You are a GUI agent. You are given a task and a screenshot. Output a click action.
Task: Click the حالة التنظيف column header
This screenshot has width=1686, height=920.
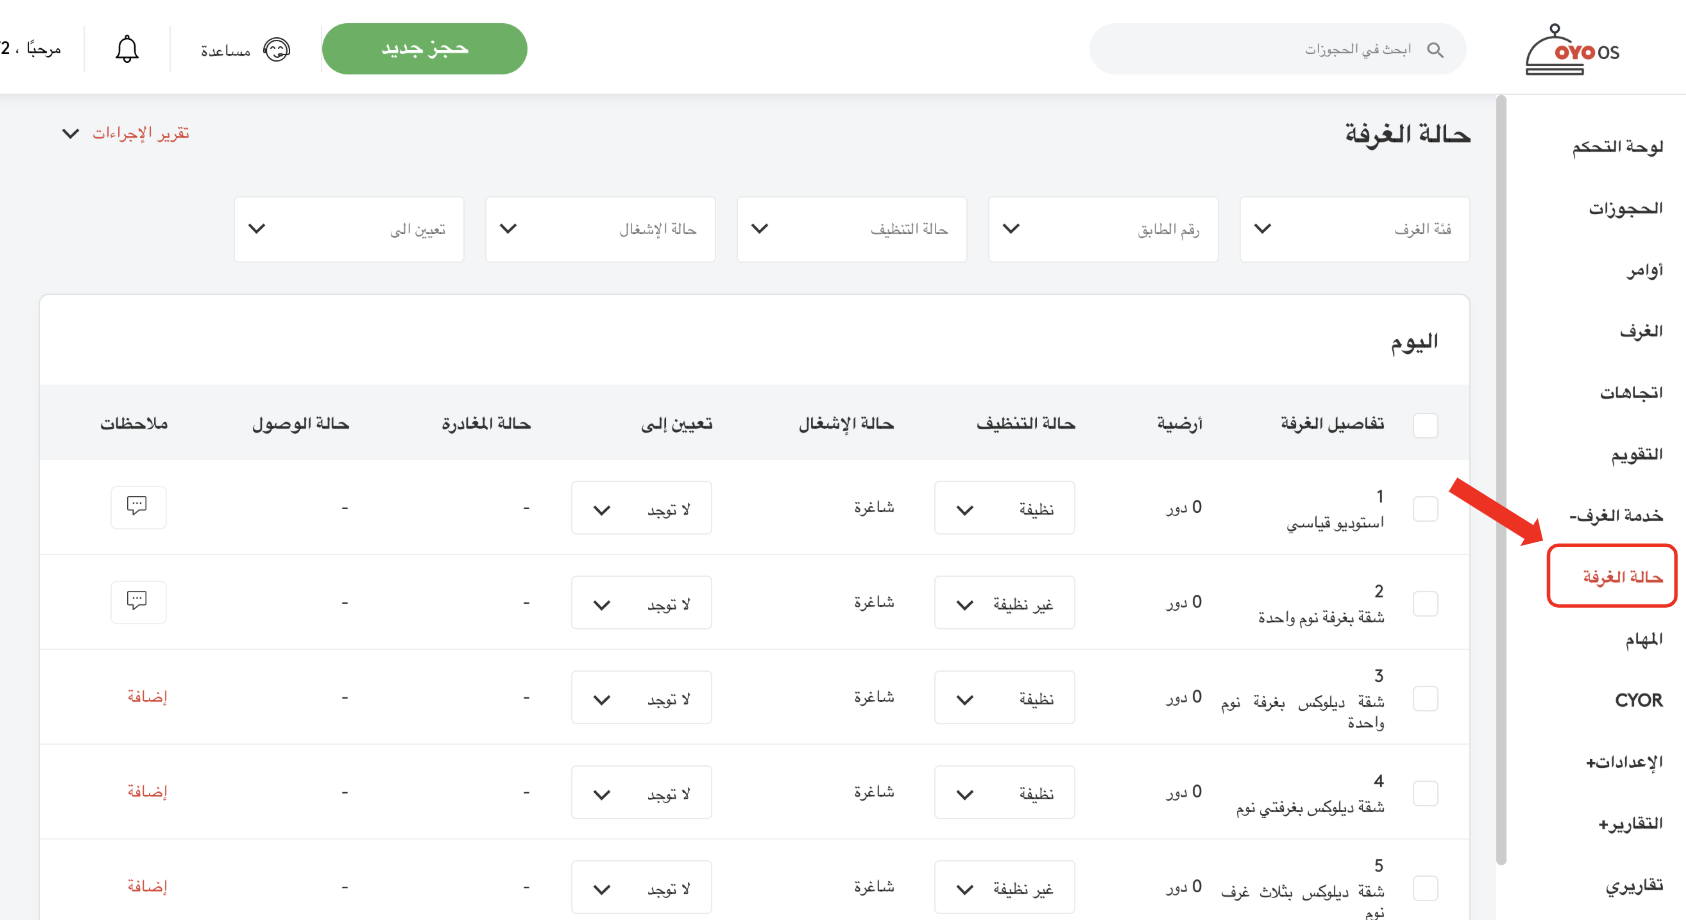click(1026, 424)
